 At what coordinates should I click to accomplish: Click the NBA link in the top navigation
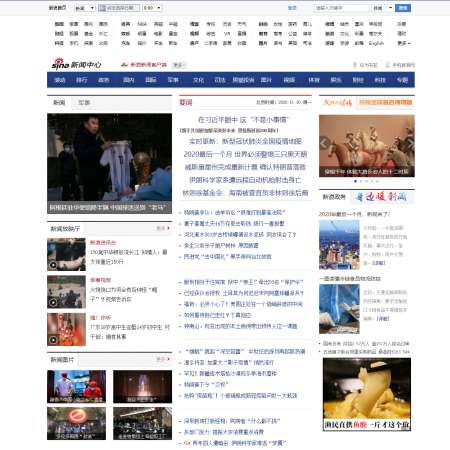[x=142, y=24]
